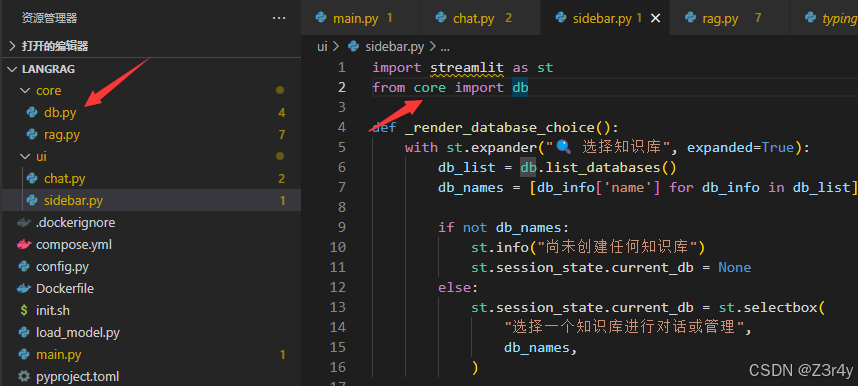Click the sidebar.py breadcrumb segment

click(x=395, y=47)
